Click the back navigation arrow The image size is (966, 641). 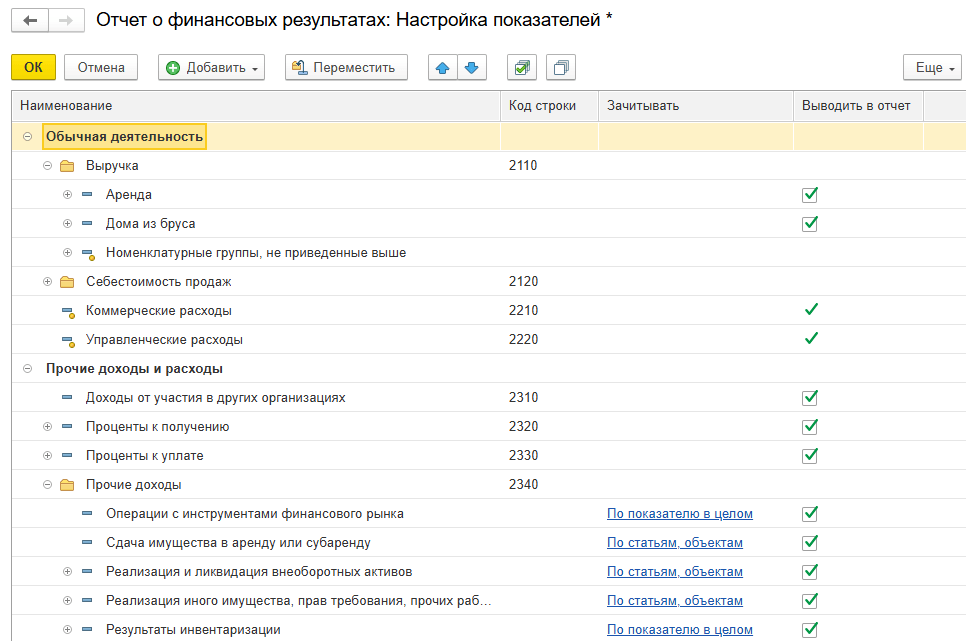coord(30,20)
